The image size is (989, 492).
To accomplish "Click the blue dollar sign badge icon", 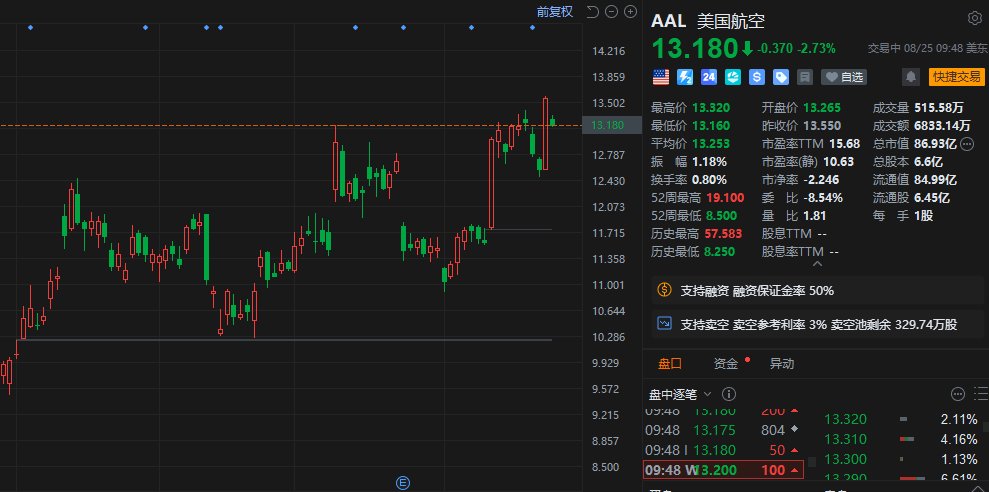I will point(757,77).
